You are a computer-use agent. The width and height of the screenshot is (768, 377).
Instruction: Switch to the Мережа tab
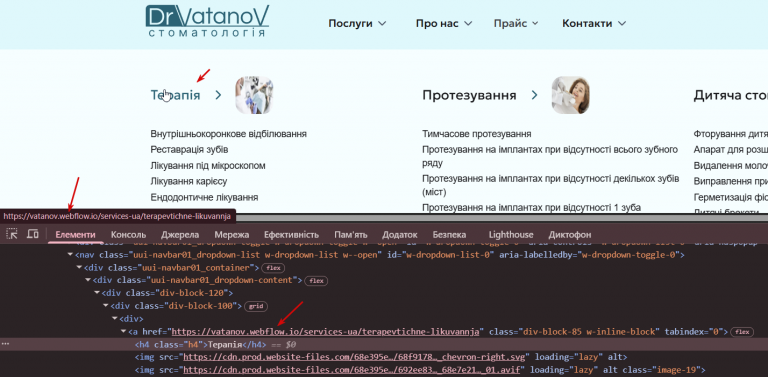tap(231, 235)
